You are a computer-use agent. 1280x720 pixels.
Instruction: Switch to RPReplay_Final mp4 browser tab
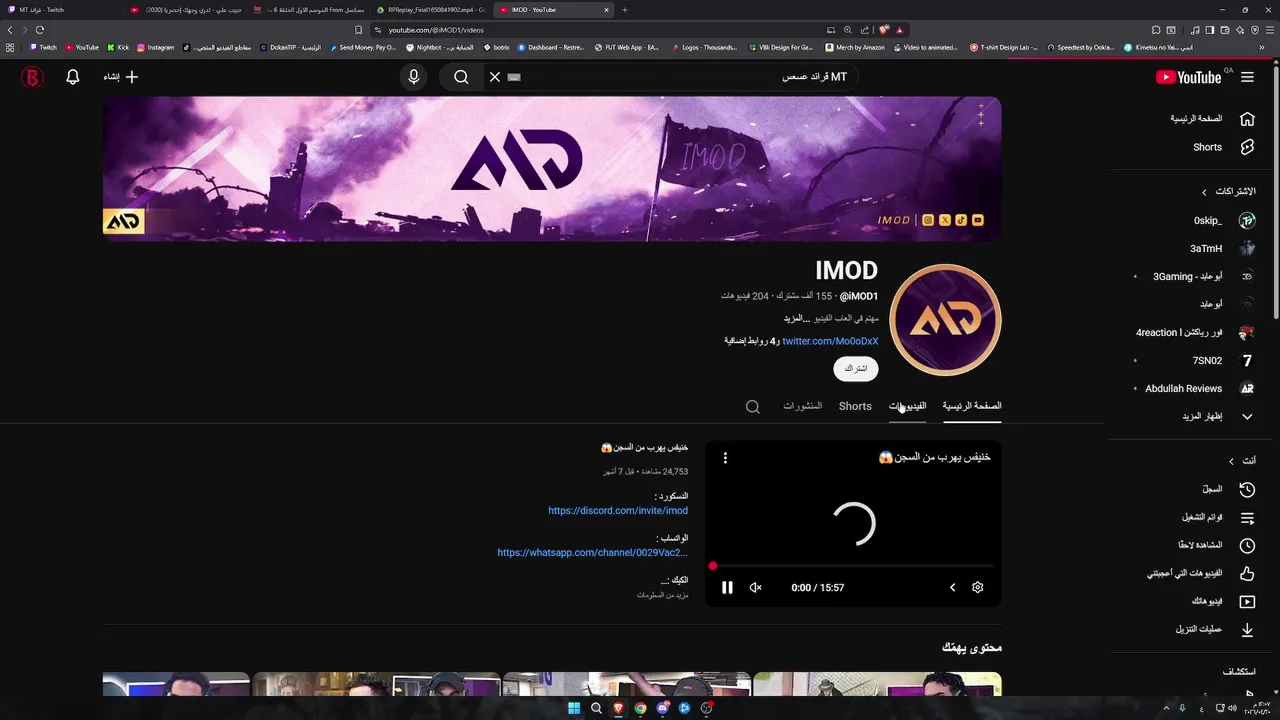(432, 10)
